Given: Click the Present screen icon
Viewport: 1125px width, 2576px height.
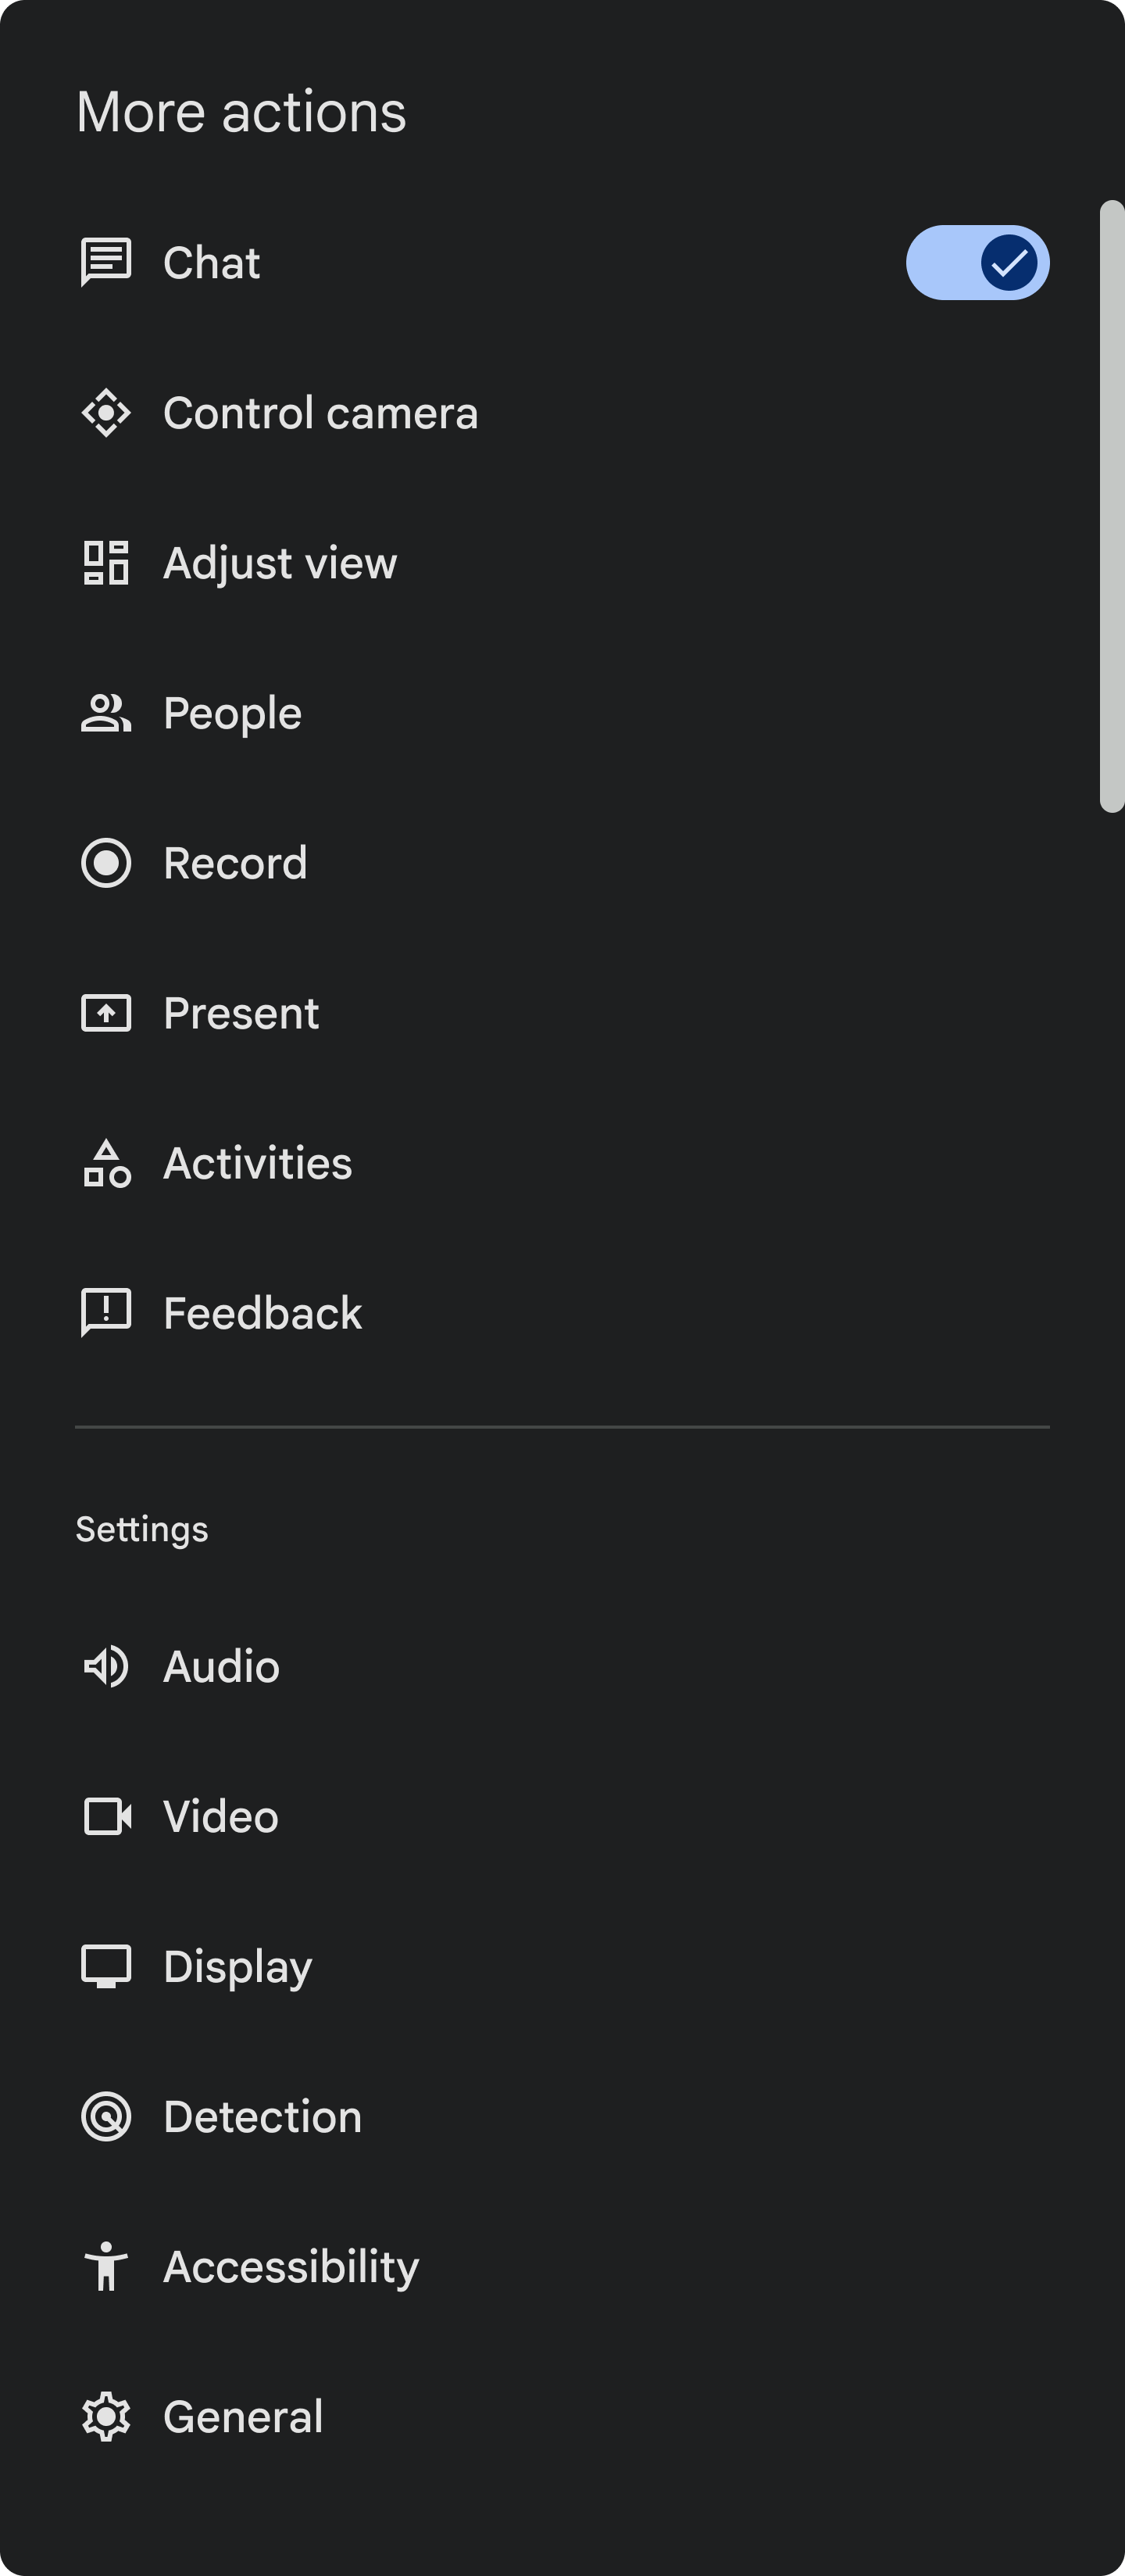Looking at the screenshot, I should click(x=106, y=1013).
